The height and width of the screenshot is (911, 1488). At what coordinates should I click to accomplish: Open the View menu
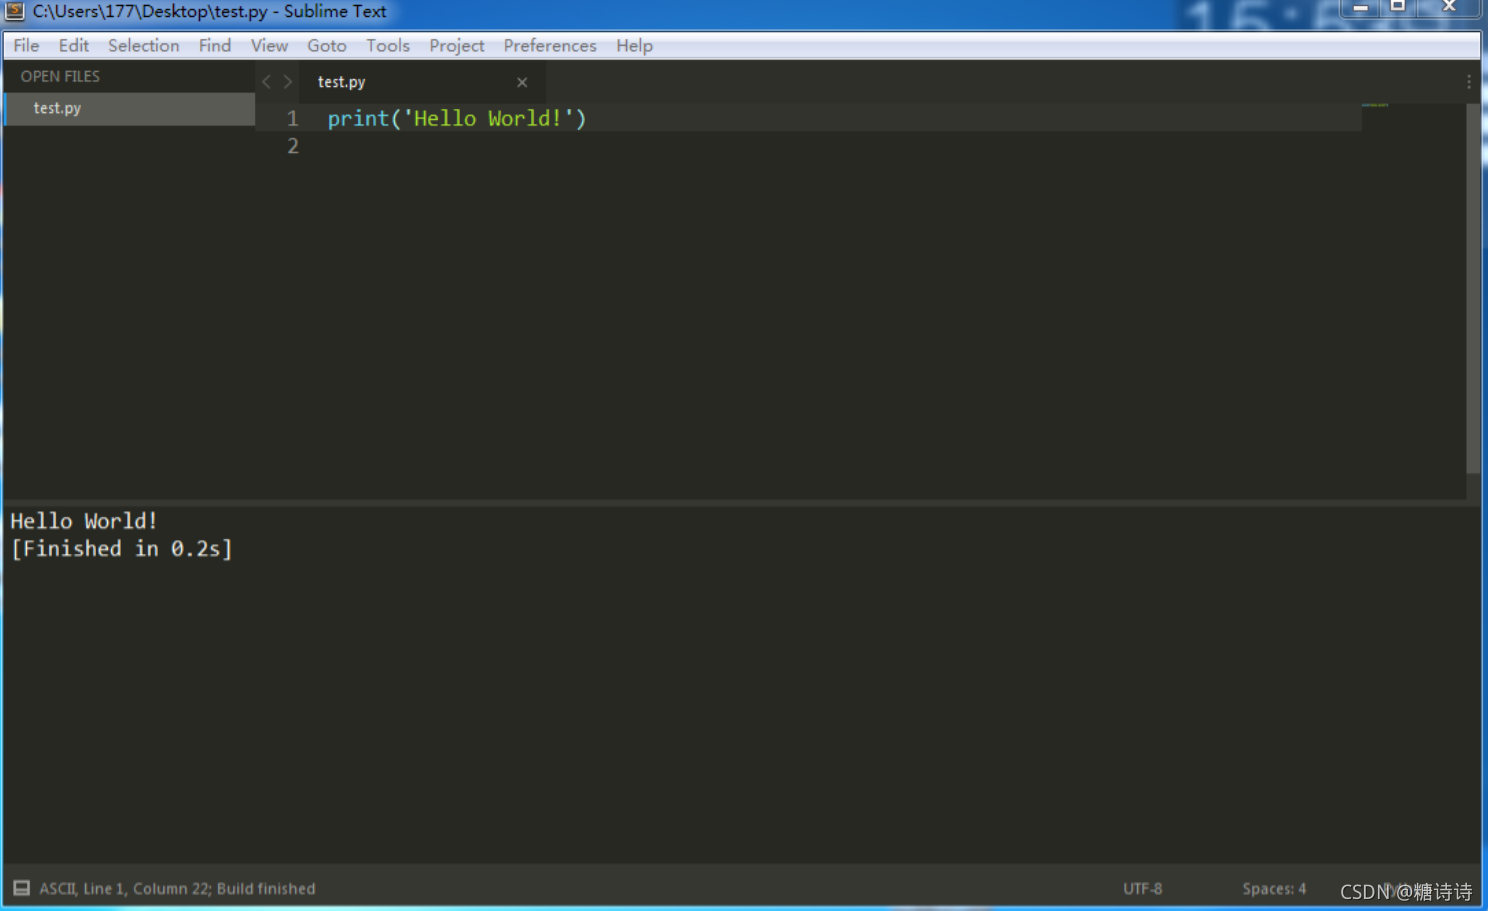[269, 45]
